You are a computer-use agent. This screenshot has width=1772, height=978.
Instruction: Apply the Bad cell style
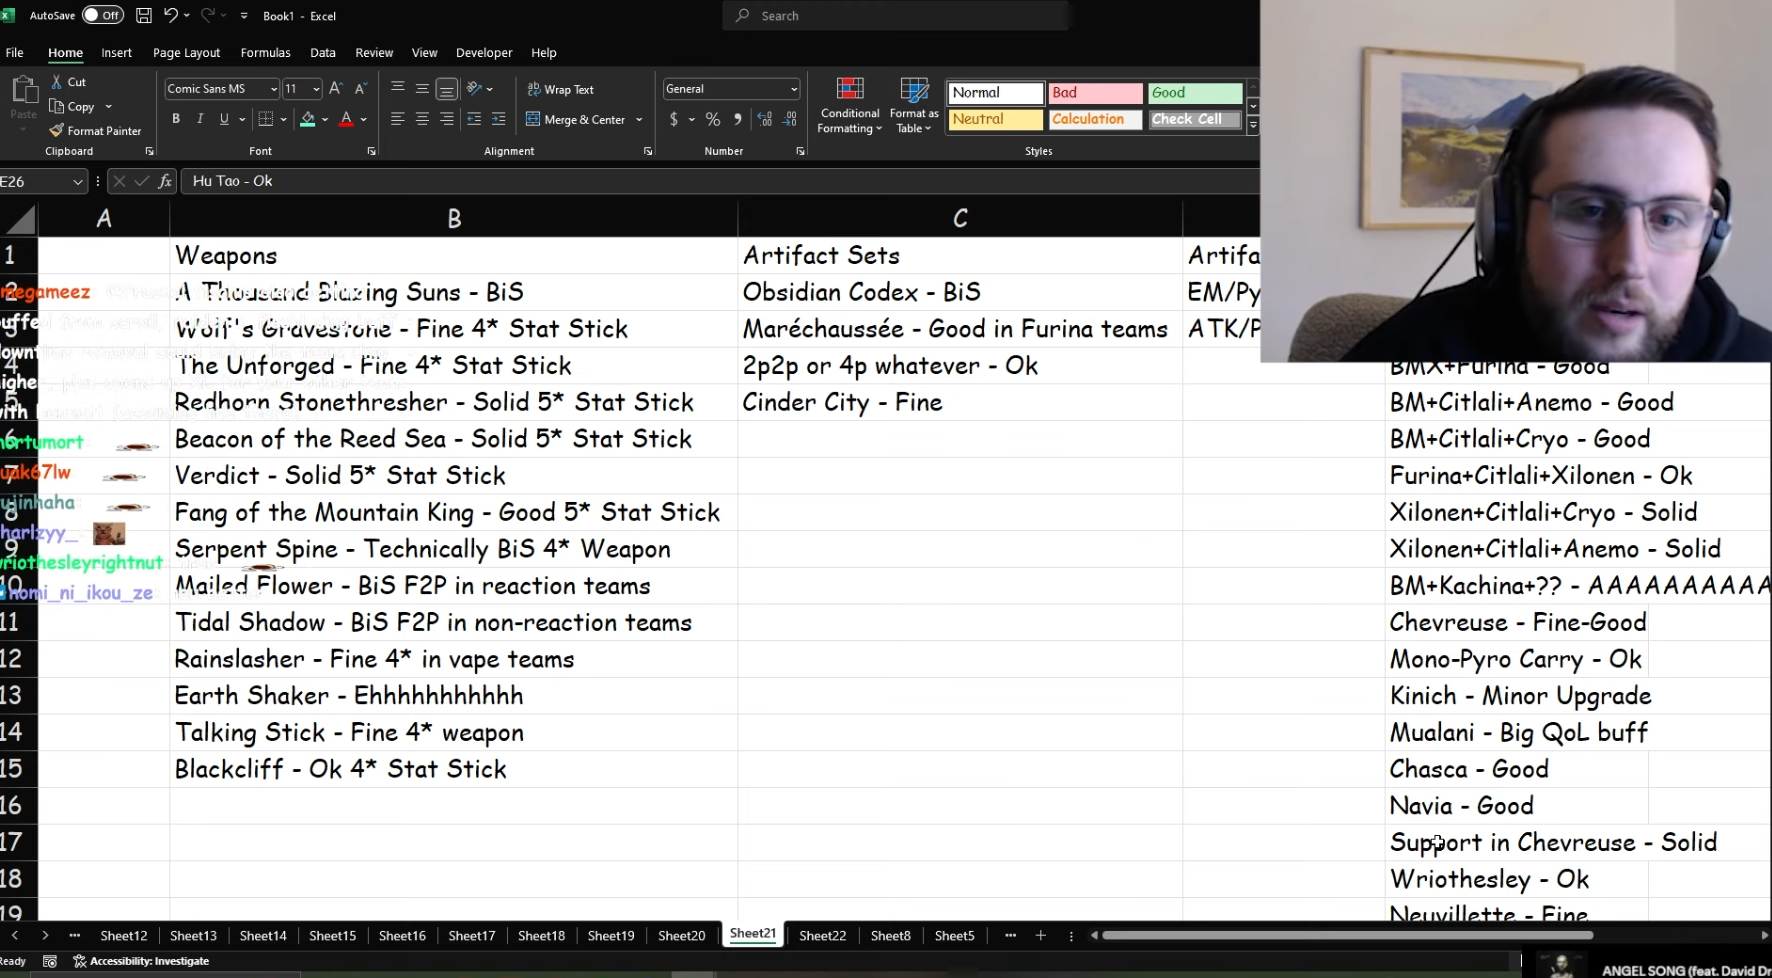coord(1095,93)
